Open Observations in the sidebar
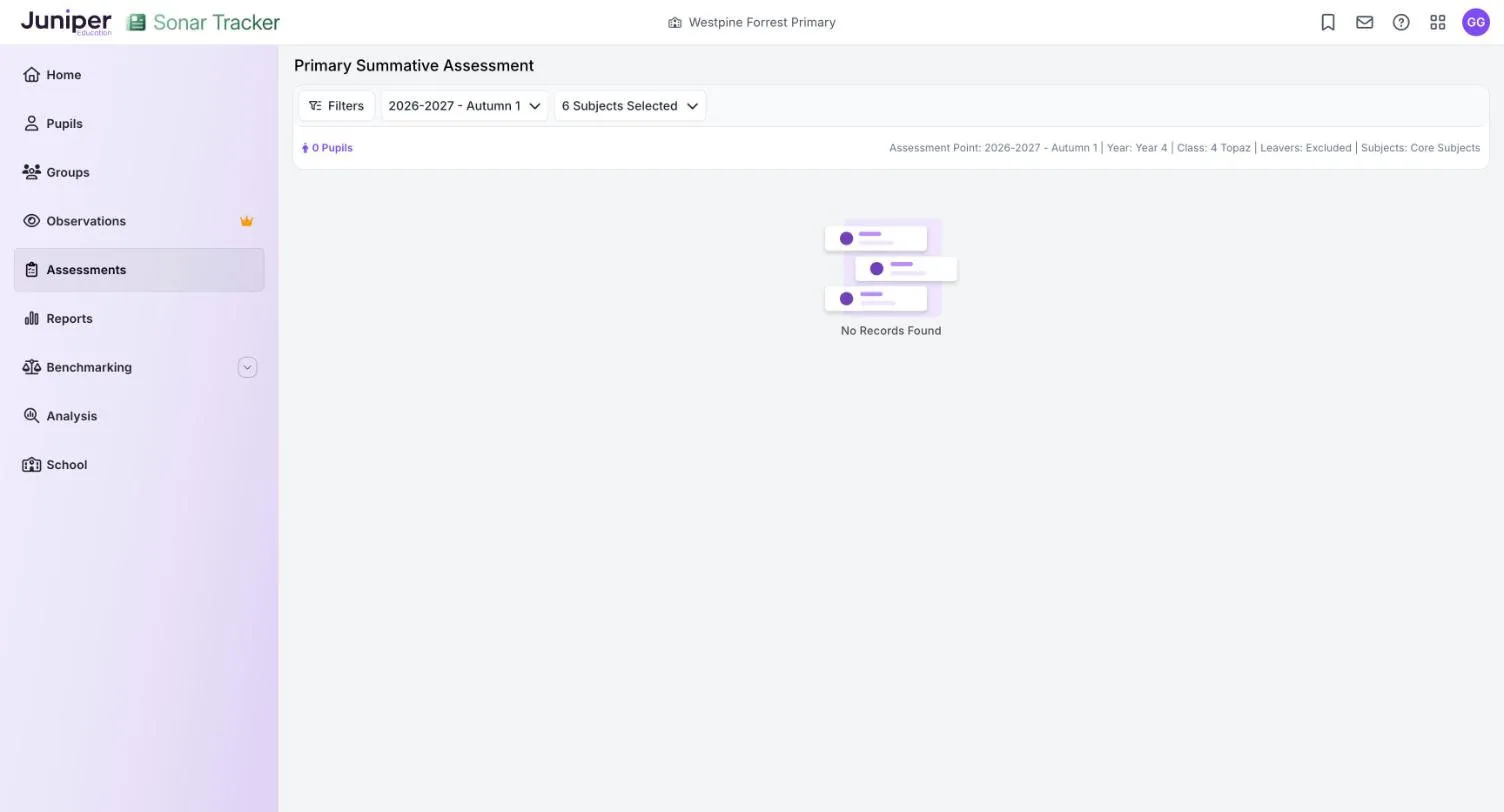 pyautogui.click(x=139, y=221)
